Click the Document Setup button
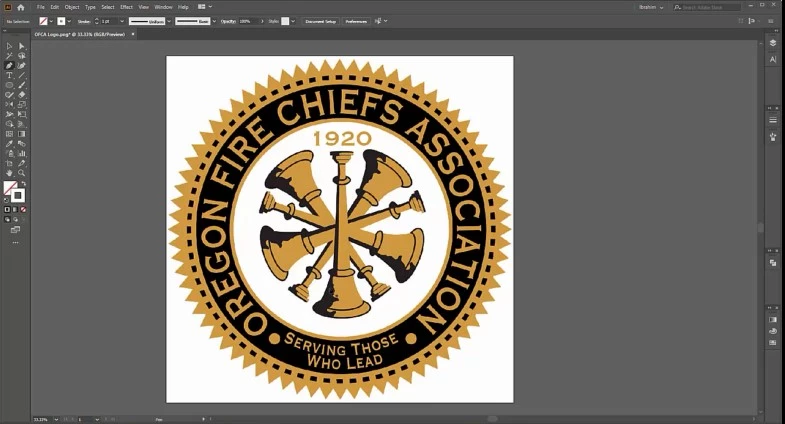785x424 pixels. pos(320,22)
